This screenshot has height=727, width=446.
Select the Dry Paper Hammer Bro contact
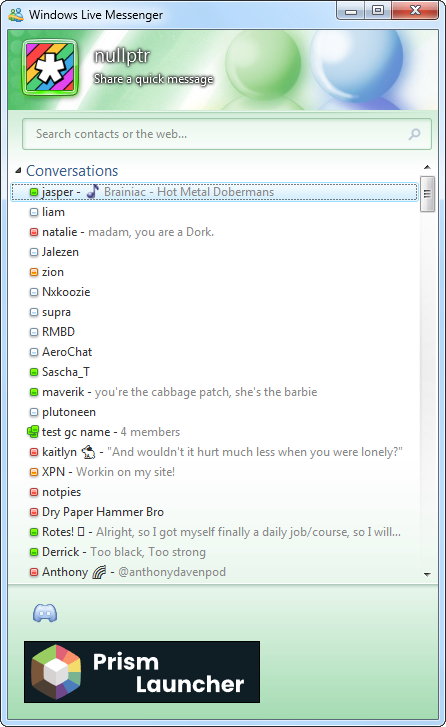[214, 512]
